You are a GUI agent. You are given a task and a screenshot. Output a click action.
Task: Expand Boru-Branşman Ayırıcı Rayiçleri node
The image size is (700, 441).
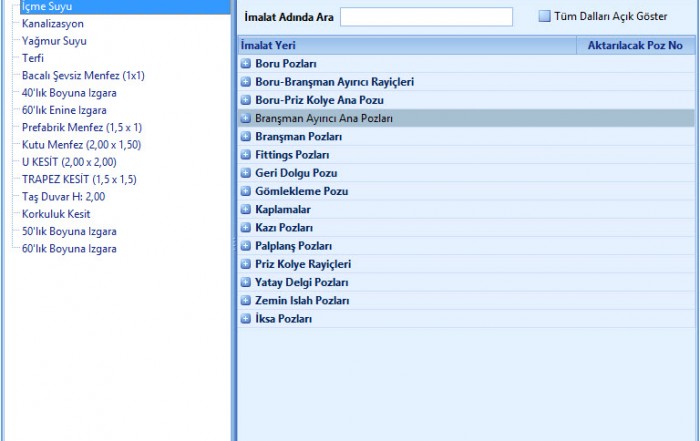(246, 82)
